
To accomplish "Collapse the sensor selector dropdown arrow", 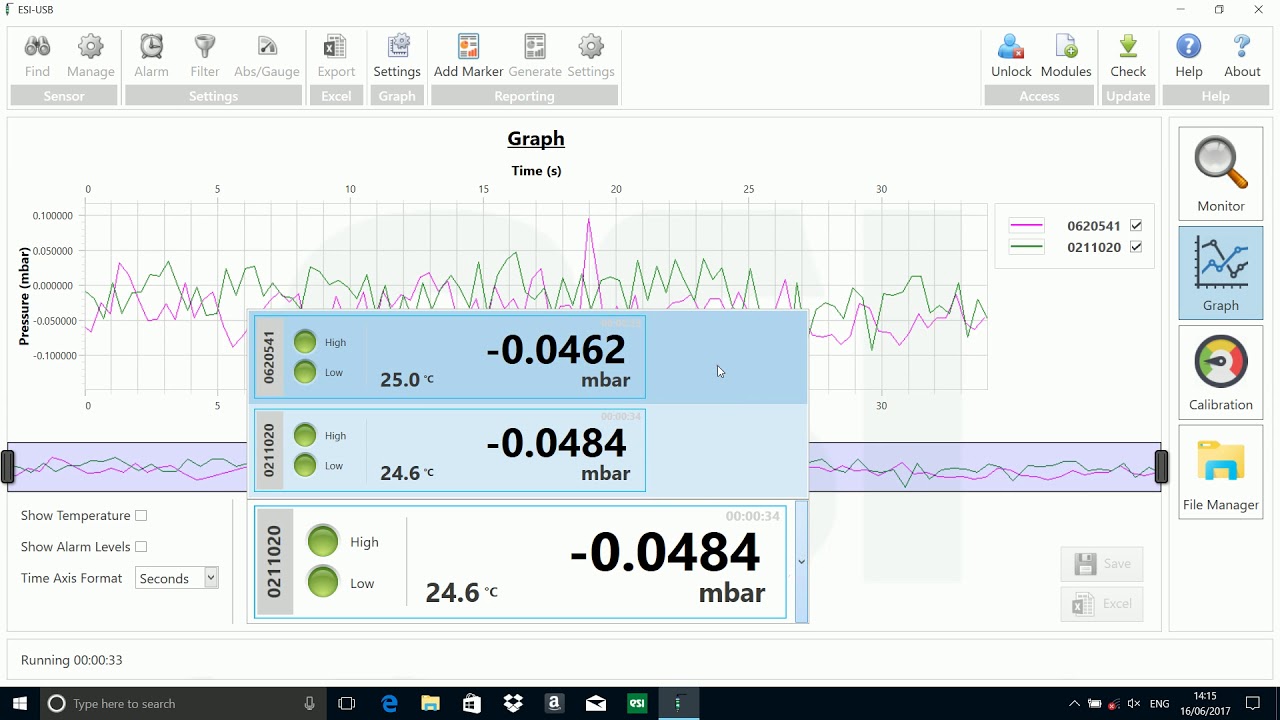I will [801, 562].
